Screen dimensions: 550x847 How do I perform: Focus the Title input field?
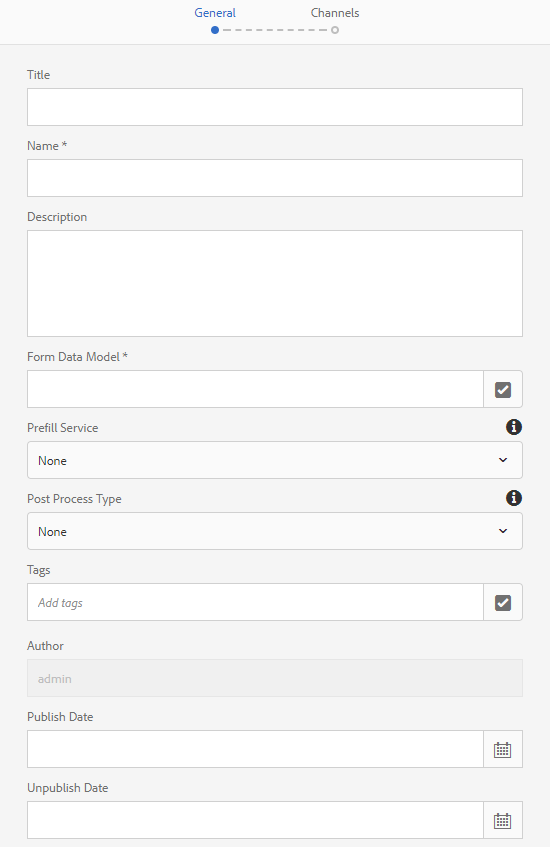(x=275, y=107)
